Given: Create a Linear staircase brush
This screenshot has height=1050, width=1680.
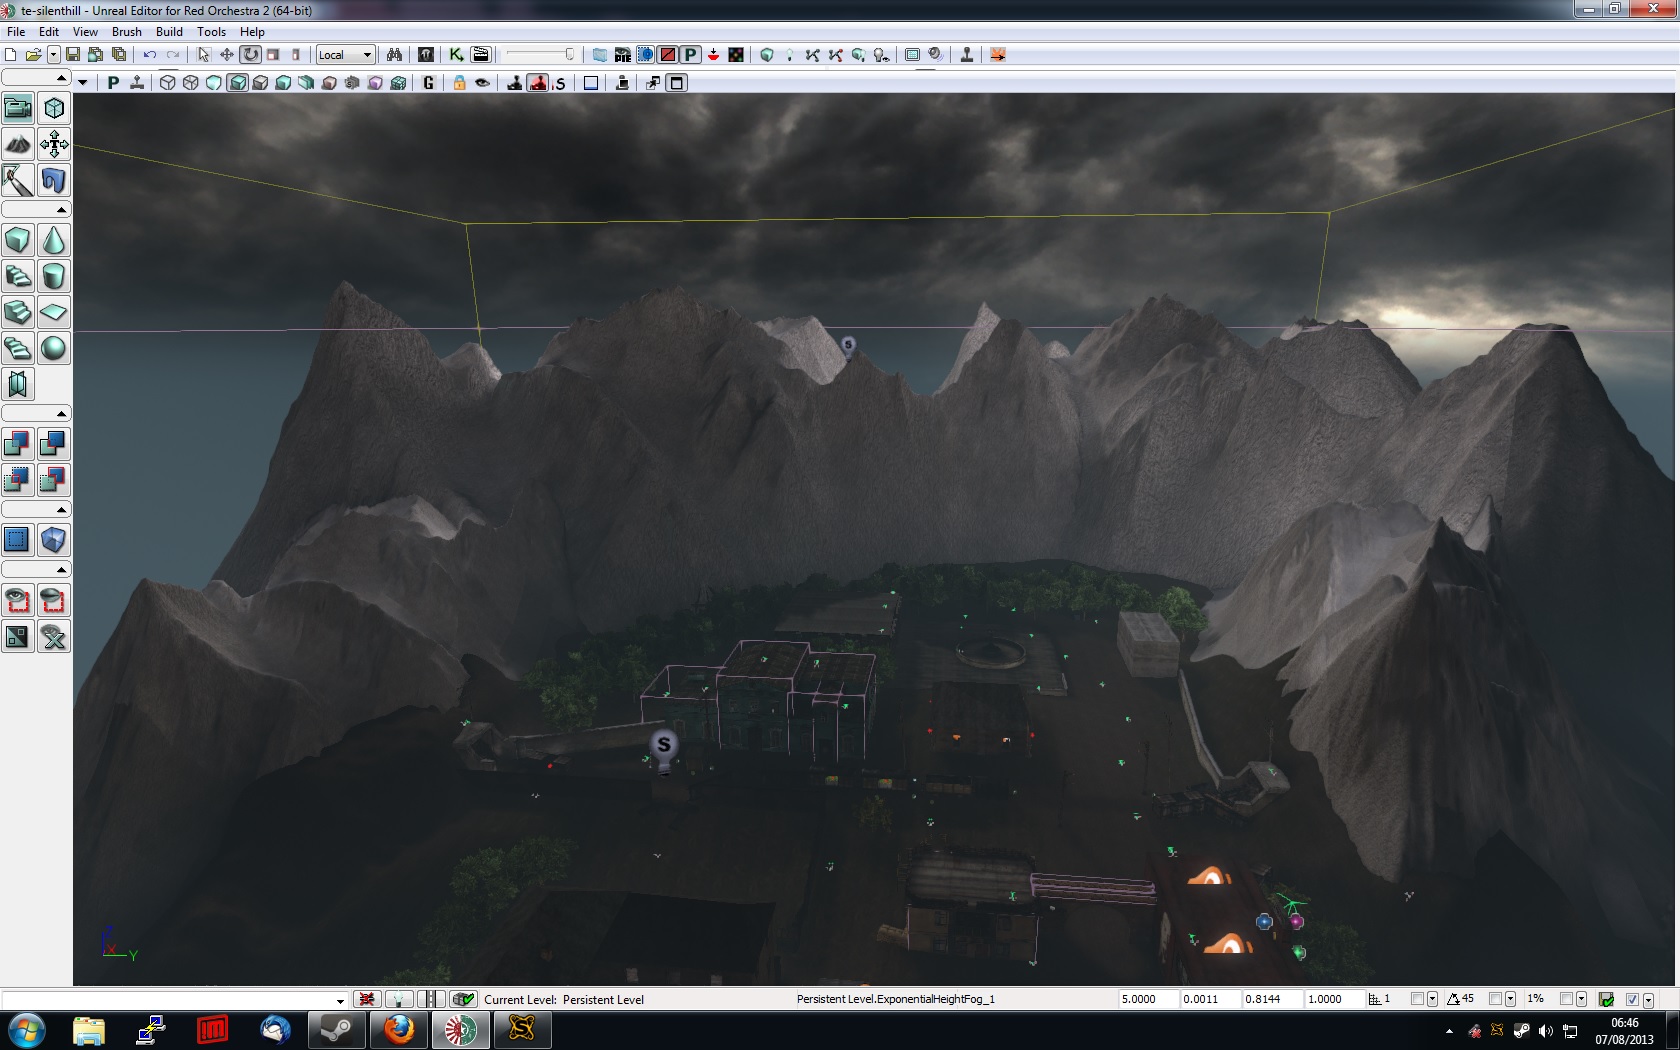Looking at the screenshot, I should [x=18, y=312].
